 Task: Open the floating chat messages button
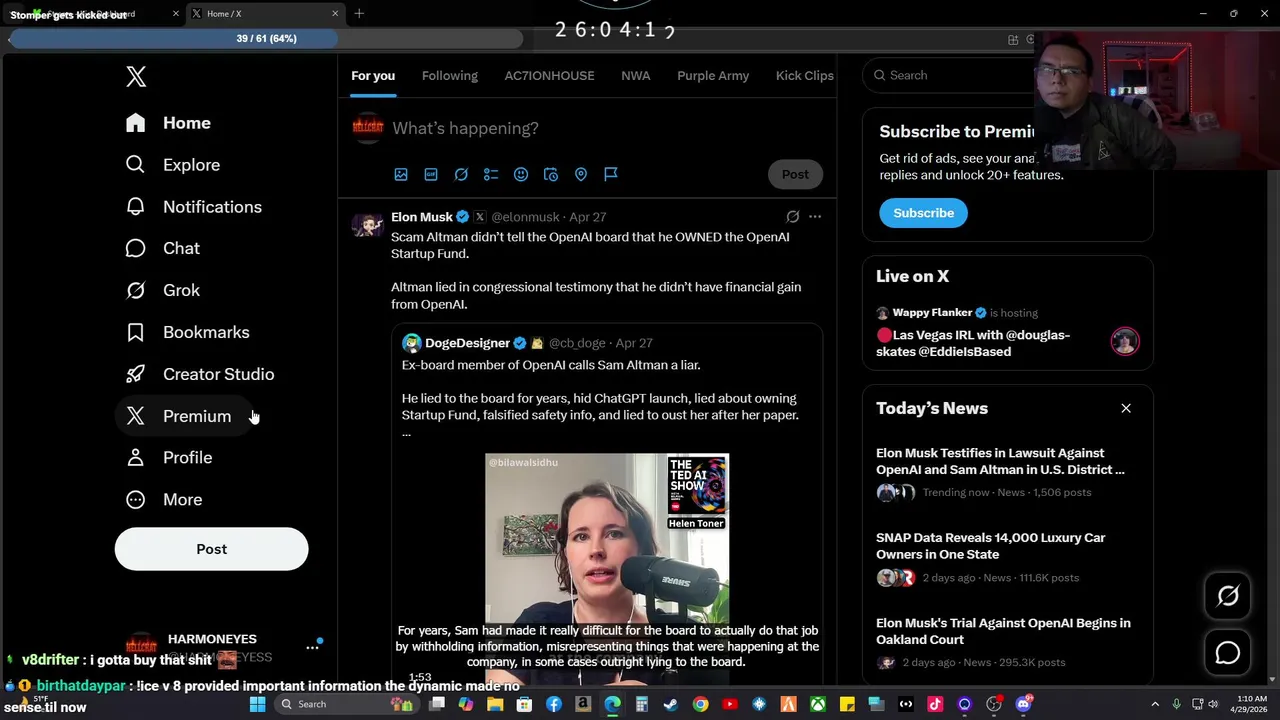[x=1228, y=653]
